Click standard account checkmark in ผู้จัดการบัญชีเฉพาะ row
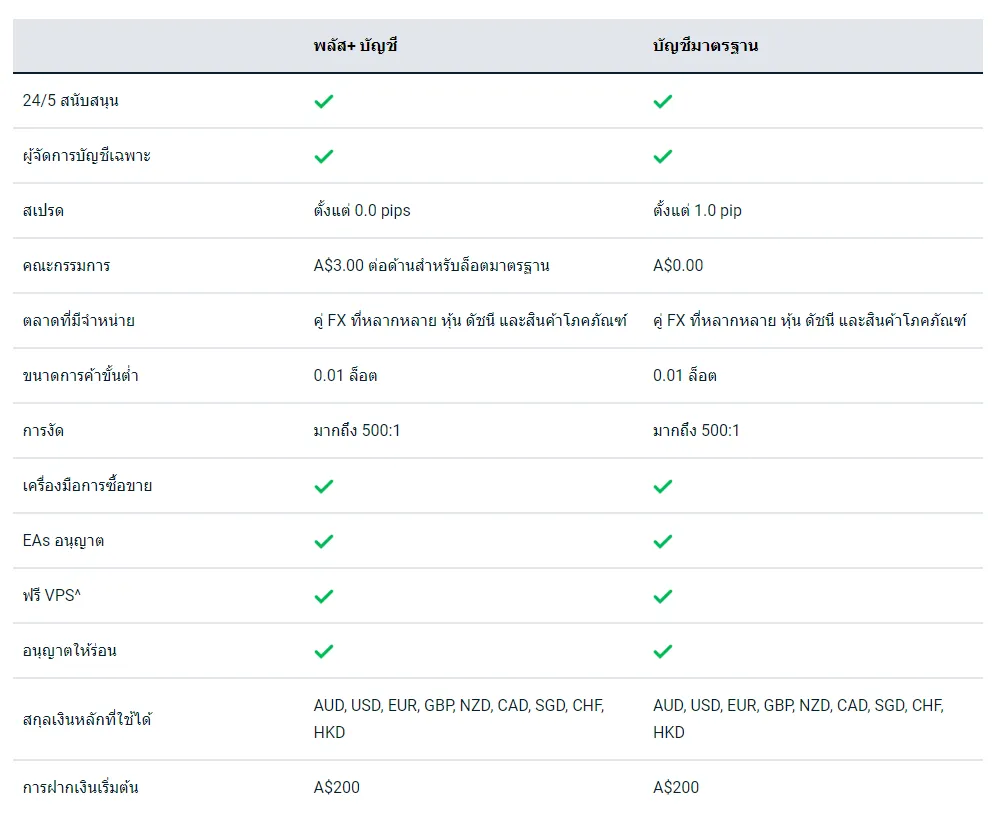994x837 pixels. click(x=662, y=156)
